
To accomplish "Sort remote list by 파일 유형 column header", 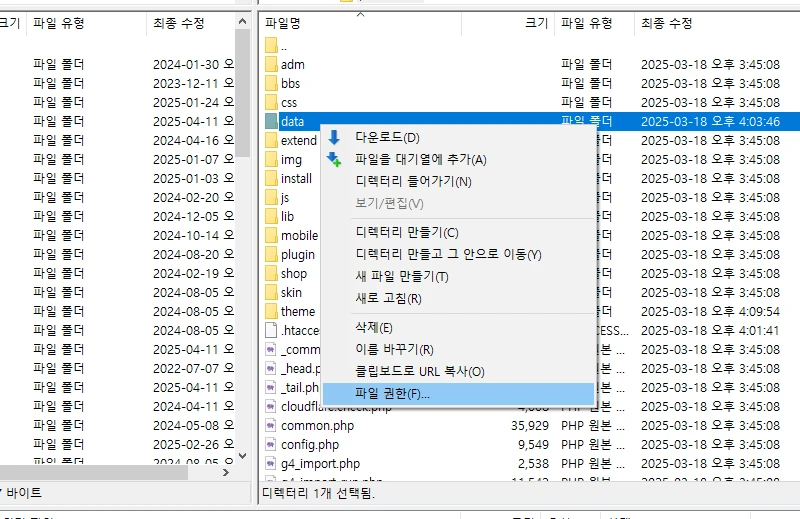I will pos(594,23).
